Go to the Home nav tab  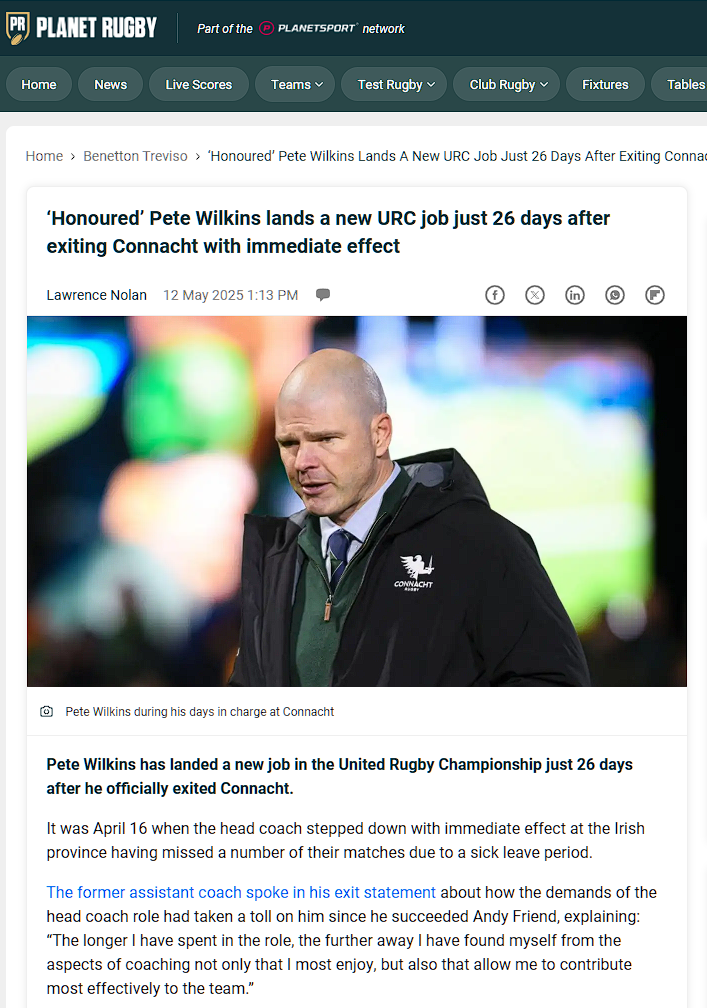click(x=39, y=84)
